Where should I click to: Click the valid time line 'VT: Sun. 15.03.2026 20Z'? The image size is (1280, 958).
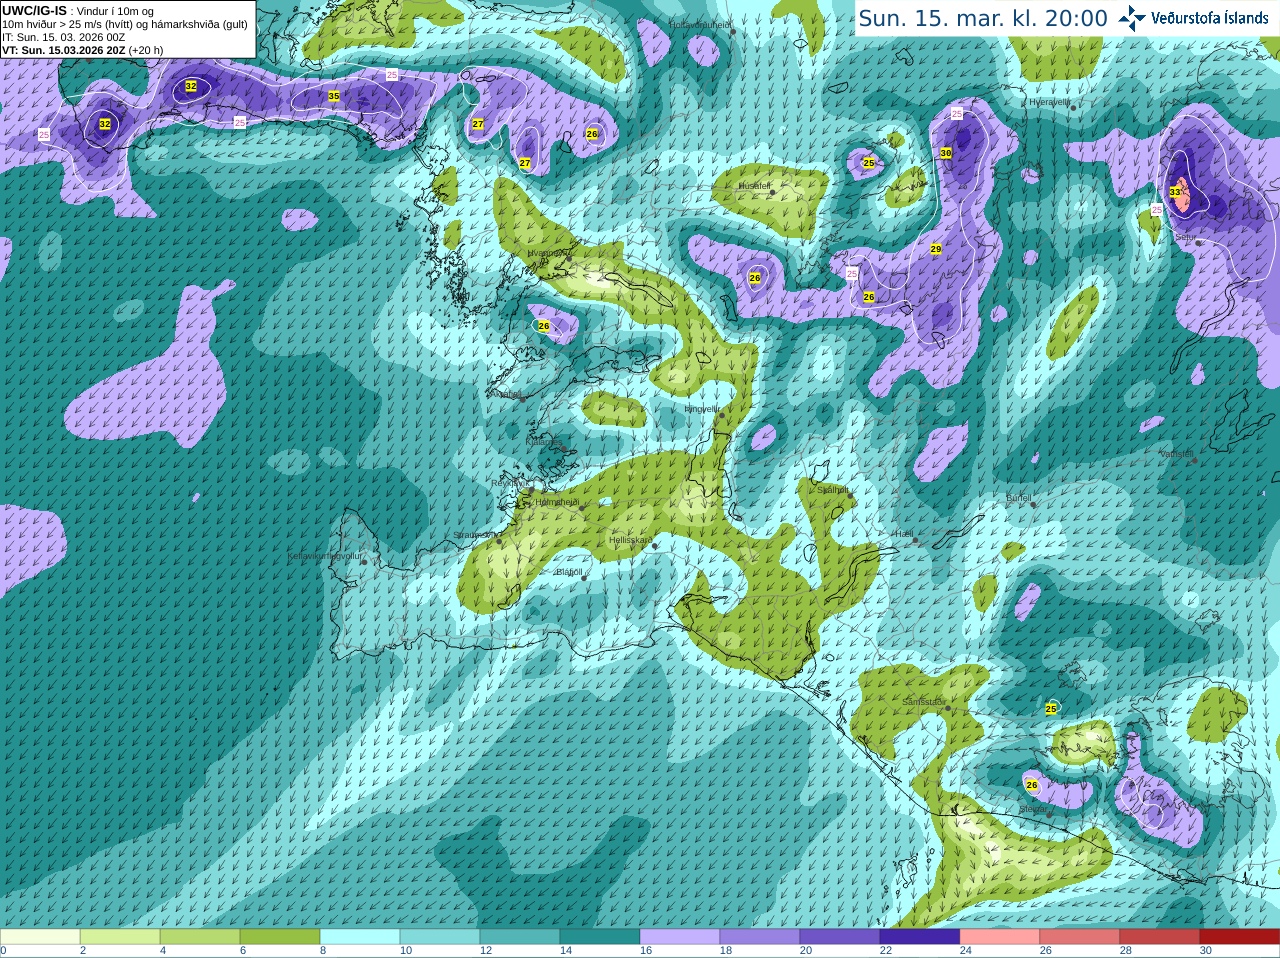point(83,50)
